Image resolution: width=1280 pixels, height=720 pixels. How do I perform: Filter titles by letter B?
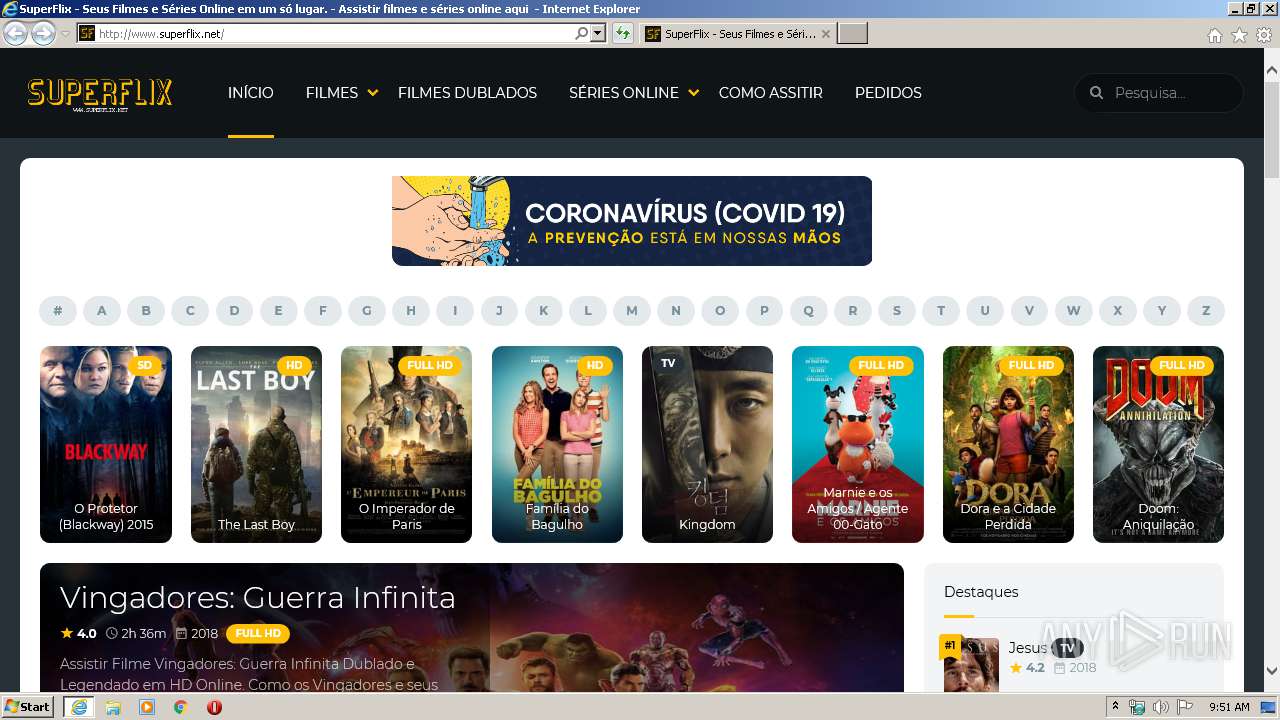(146, 310)
